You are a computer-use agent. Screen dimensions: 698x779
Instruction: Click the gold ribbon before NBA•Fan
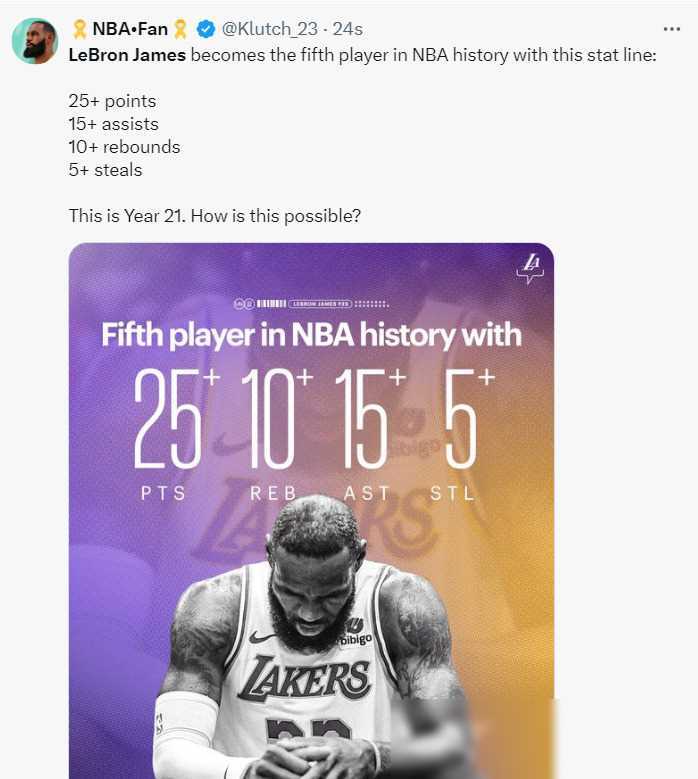click(x=79, y=29)
